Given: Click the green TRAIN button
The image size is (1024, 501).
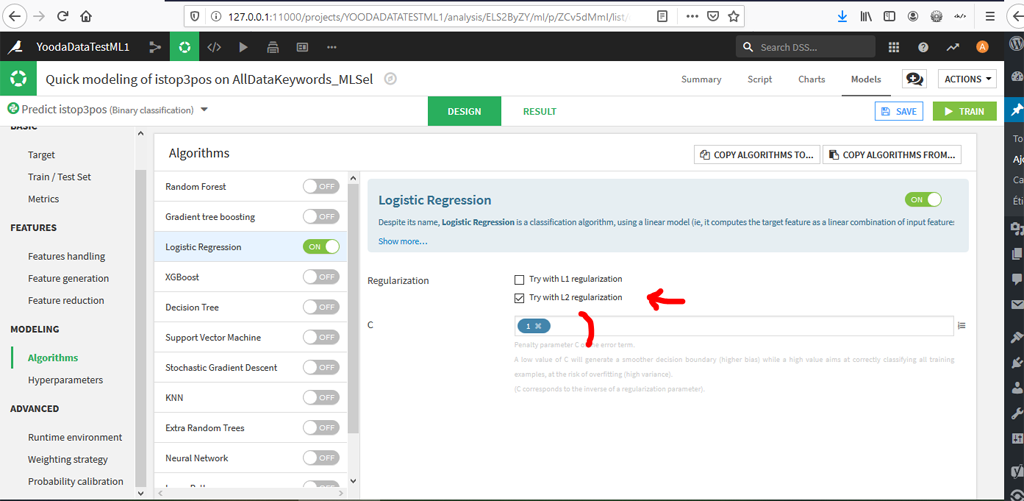Looking at the screenshot, I should point(965,111).
